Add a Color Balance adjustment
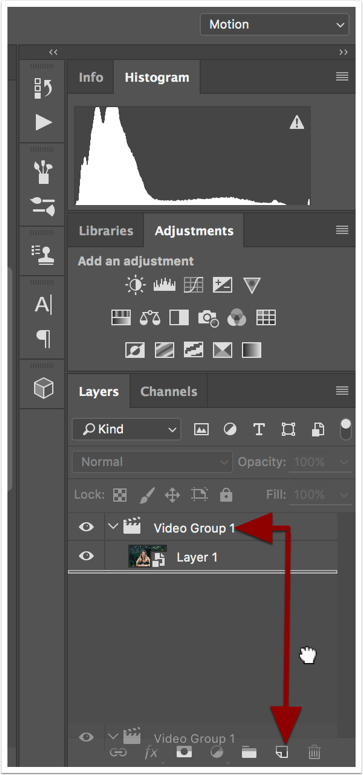Screen dimensions: 363x775 (x=150, y=317)
